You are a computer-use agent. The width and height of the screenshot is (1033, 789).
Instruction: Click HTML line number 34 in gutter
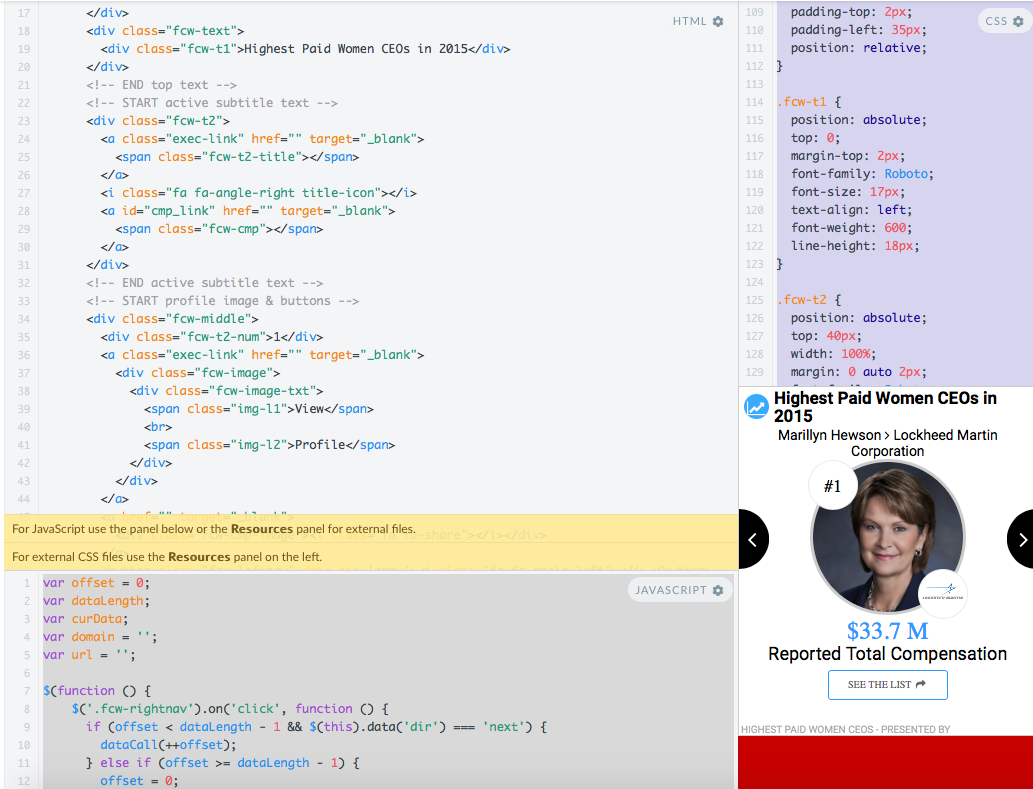[x=24, y=319]
